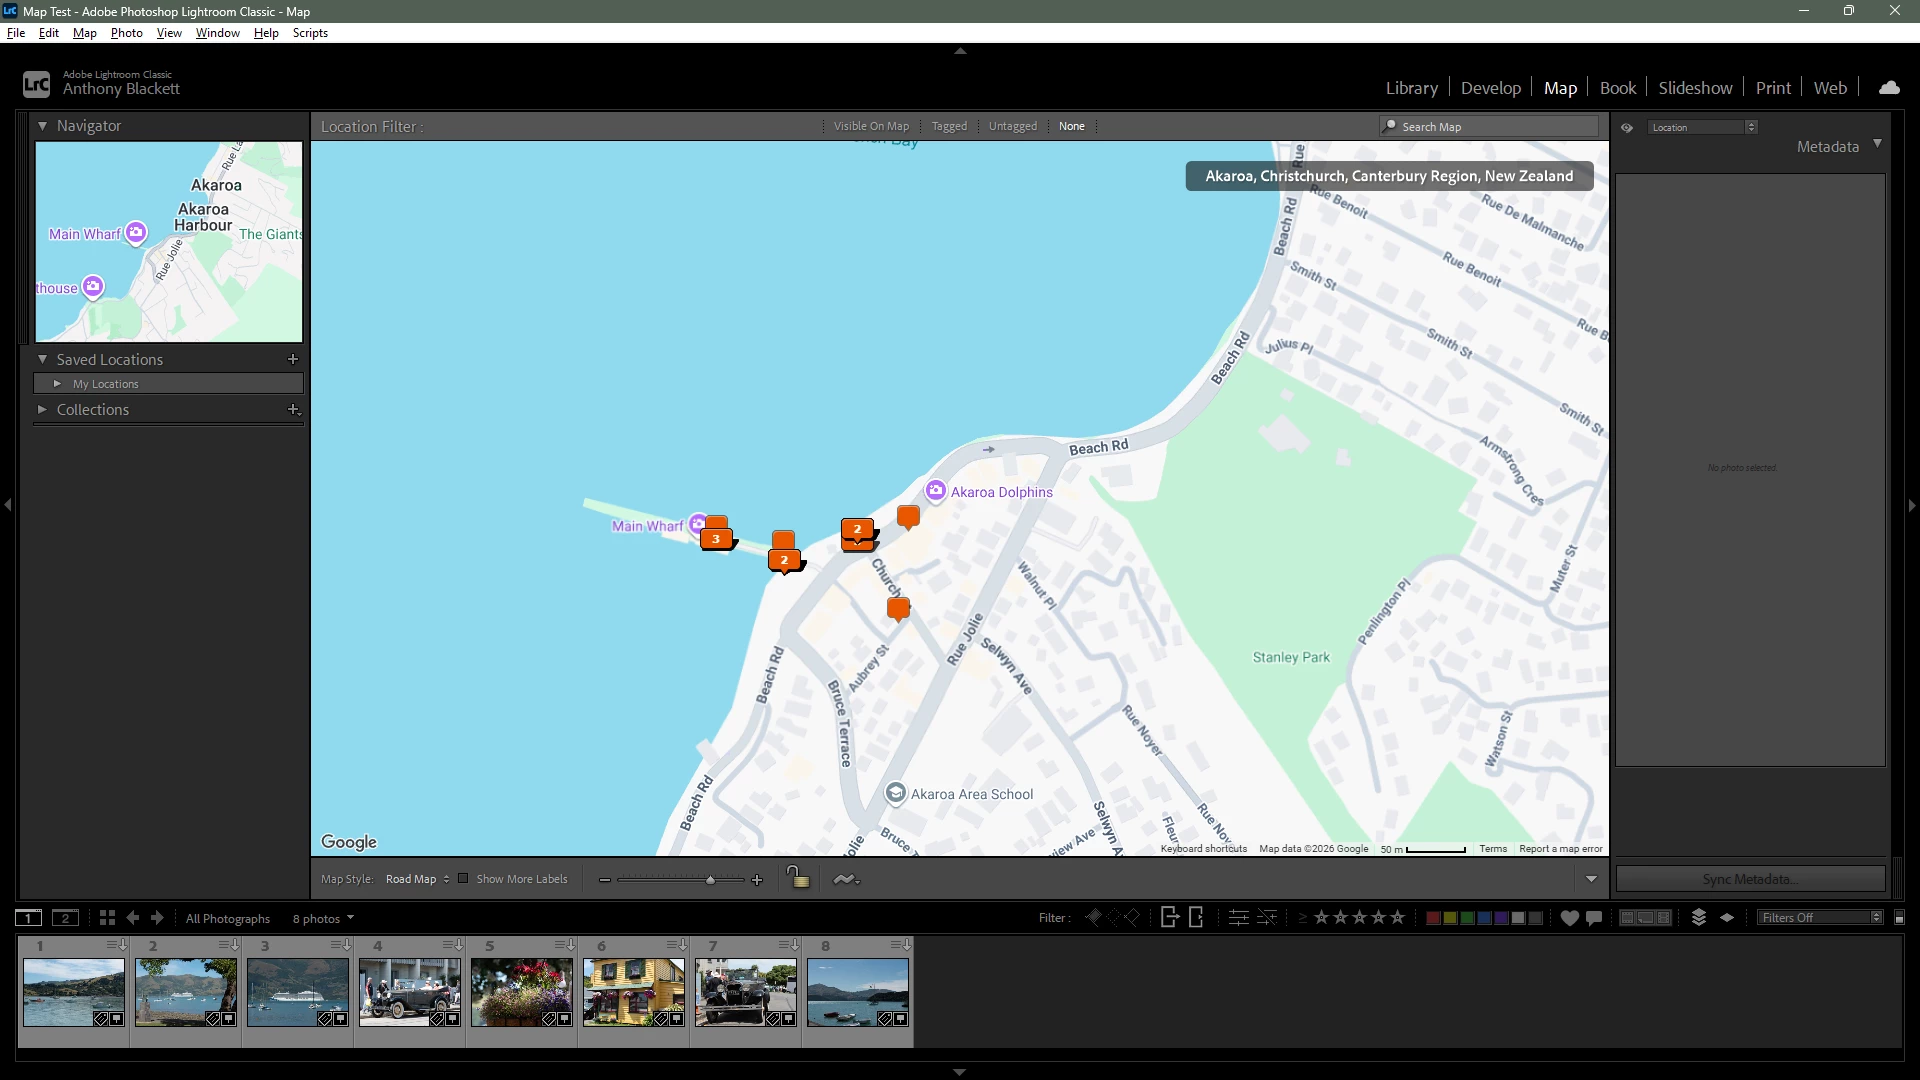The height and width of the screenshot is (1080, 1920).
Task: Zoom in map with plus icon
Action: tap(757, 880)
